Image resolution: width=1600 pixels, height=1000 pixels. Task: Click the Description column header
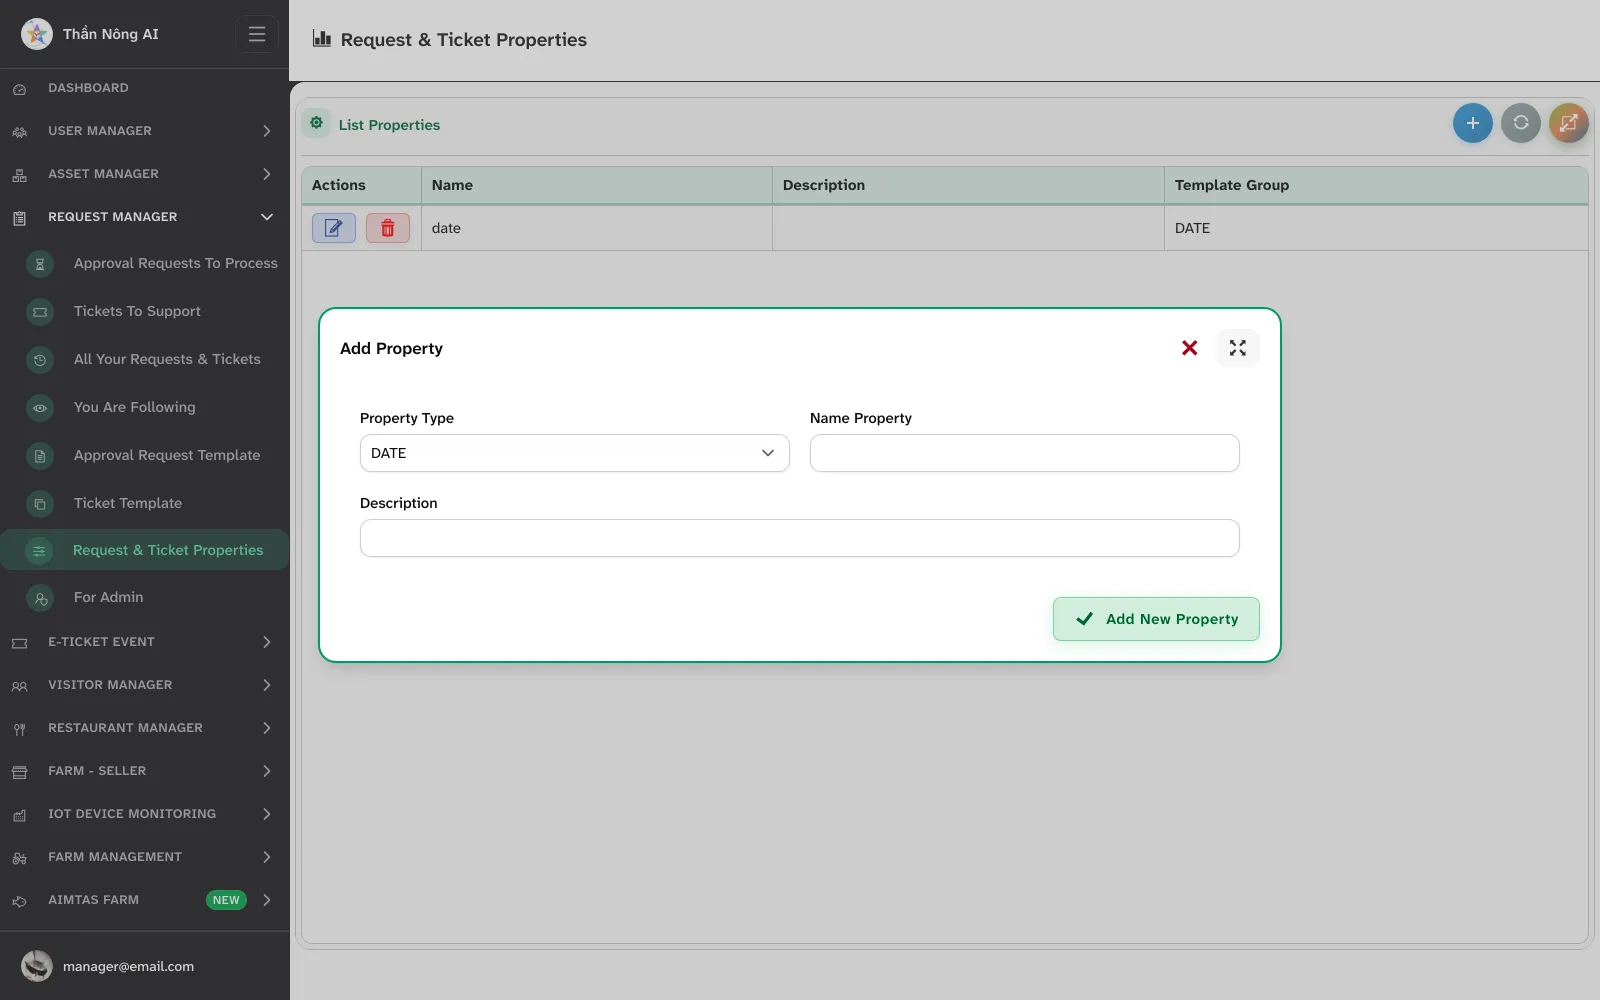click(x=968, y=185)
